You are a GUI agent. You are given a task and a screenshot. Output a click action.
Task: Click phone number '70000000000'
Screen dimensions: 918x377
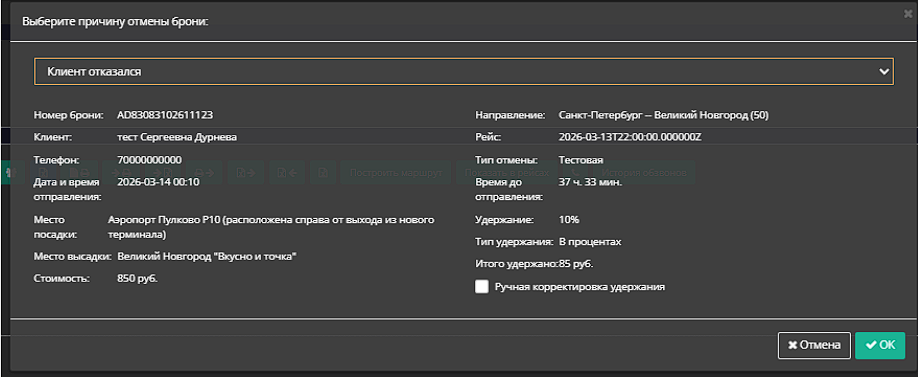point(149,160)
